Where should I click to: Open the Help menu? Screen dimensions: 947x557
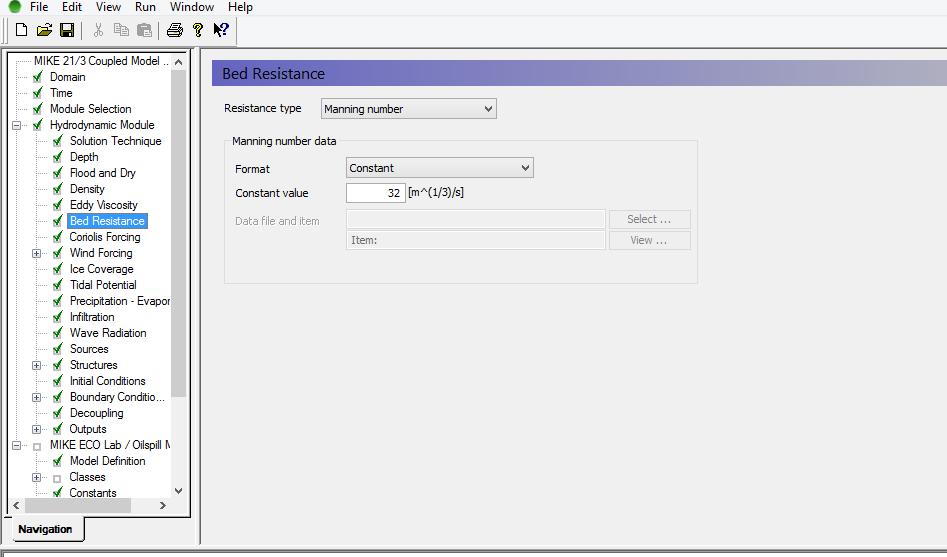240,7
